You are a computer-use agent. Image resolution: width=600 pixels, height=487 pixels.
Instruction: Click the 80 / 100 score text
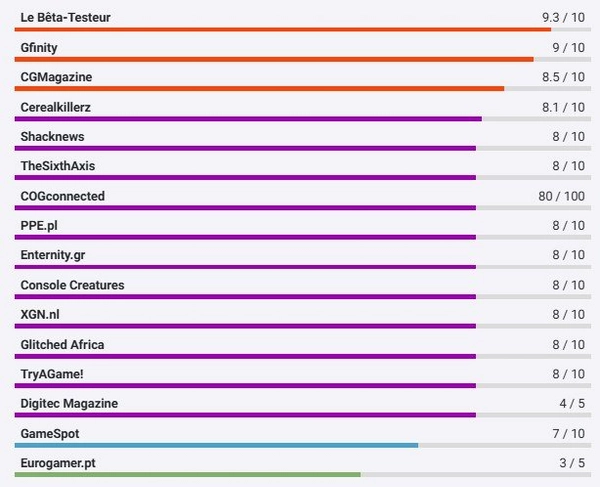point(561,196)
